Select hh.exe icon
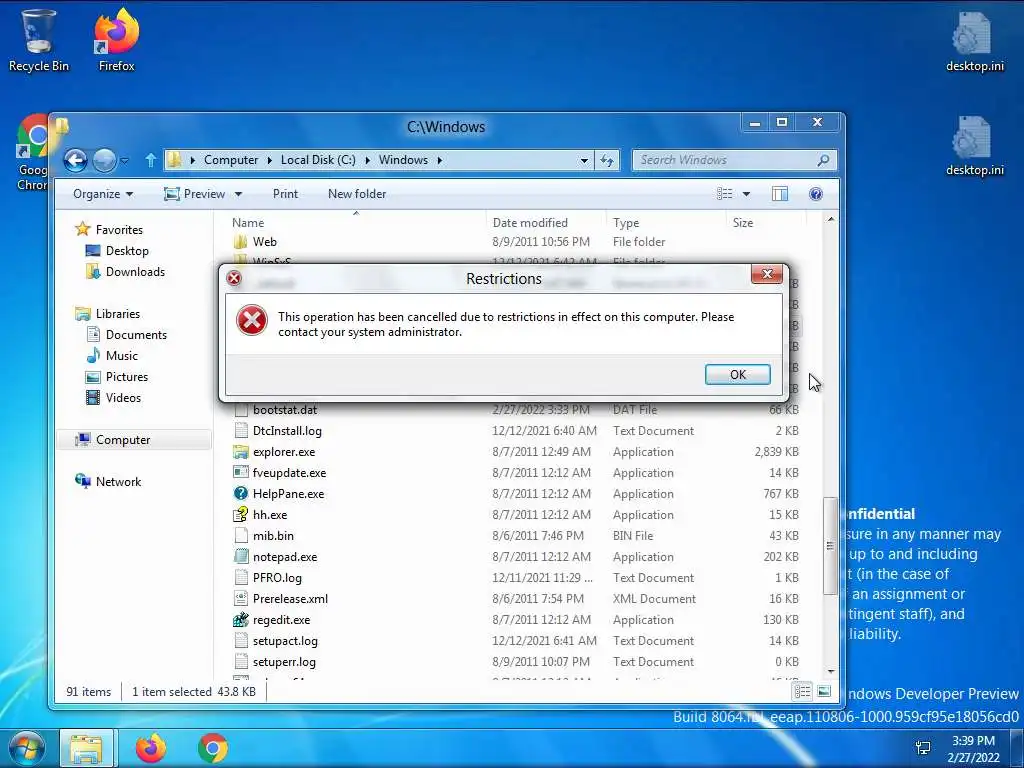Screen dimensions: 1024x768 (241, 515)
